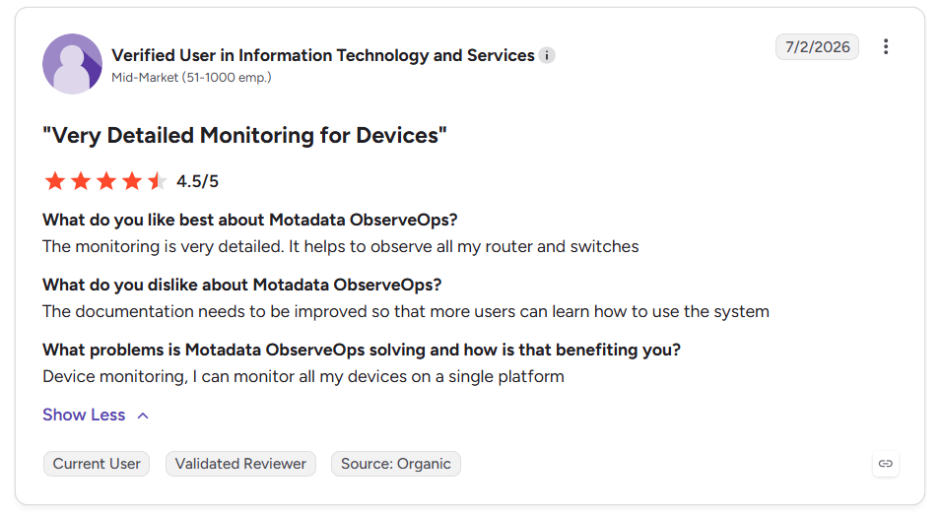The height and width of the screenshot is (514, 936).
Task: Click the second rating star
Action: coord(81,181)
